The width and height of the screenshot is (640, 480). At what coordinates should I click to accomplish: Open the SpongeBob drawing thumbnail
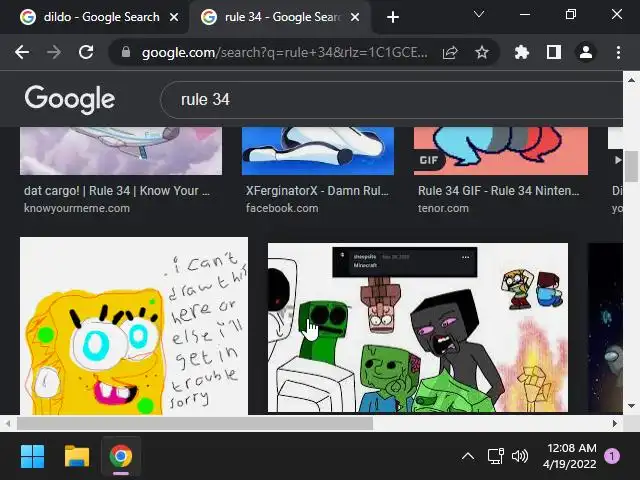tap(134, 326)
